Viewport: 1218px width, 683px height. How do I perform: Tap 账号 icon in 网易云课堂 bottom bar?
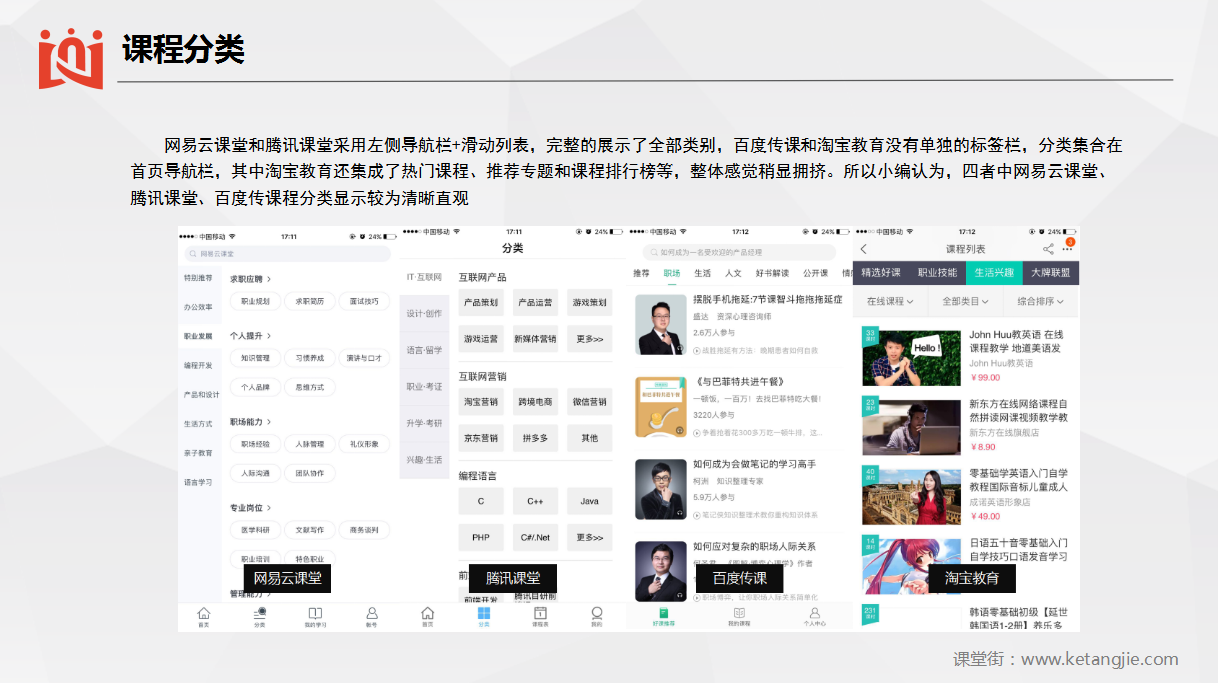pyautogui.click(x=371, y=616)
